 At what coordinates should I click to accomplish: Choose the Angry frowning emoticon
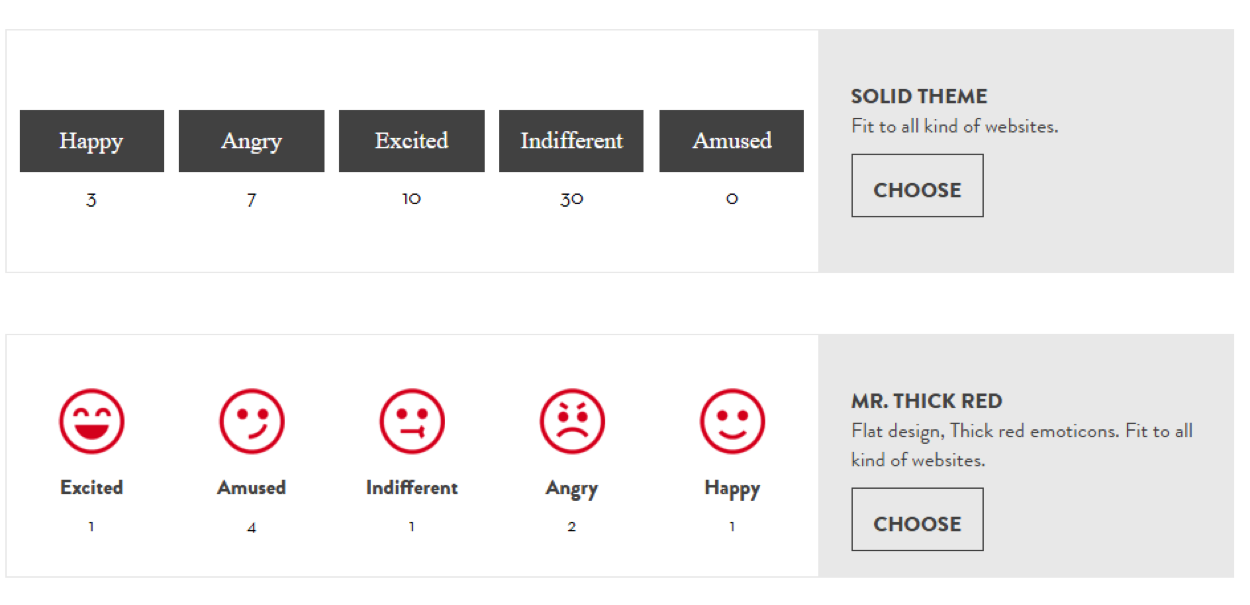[572, 421]
